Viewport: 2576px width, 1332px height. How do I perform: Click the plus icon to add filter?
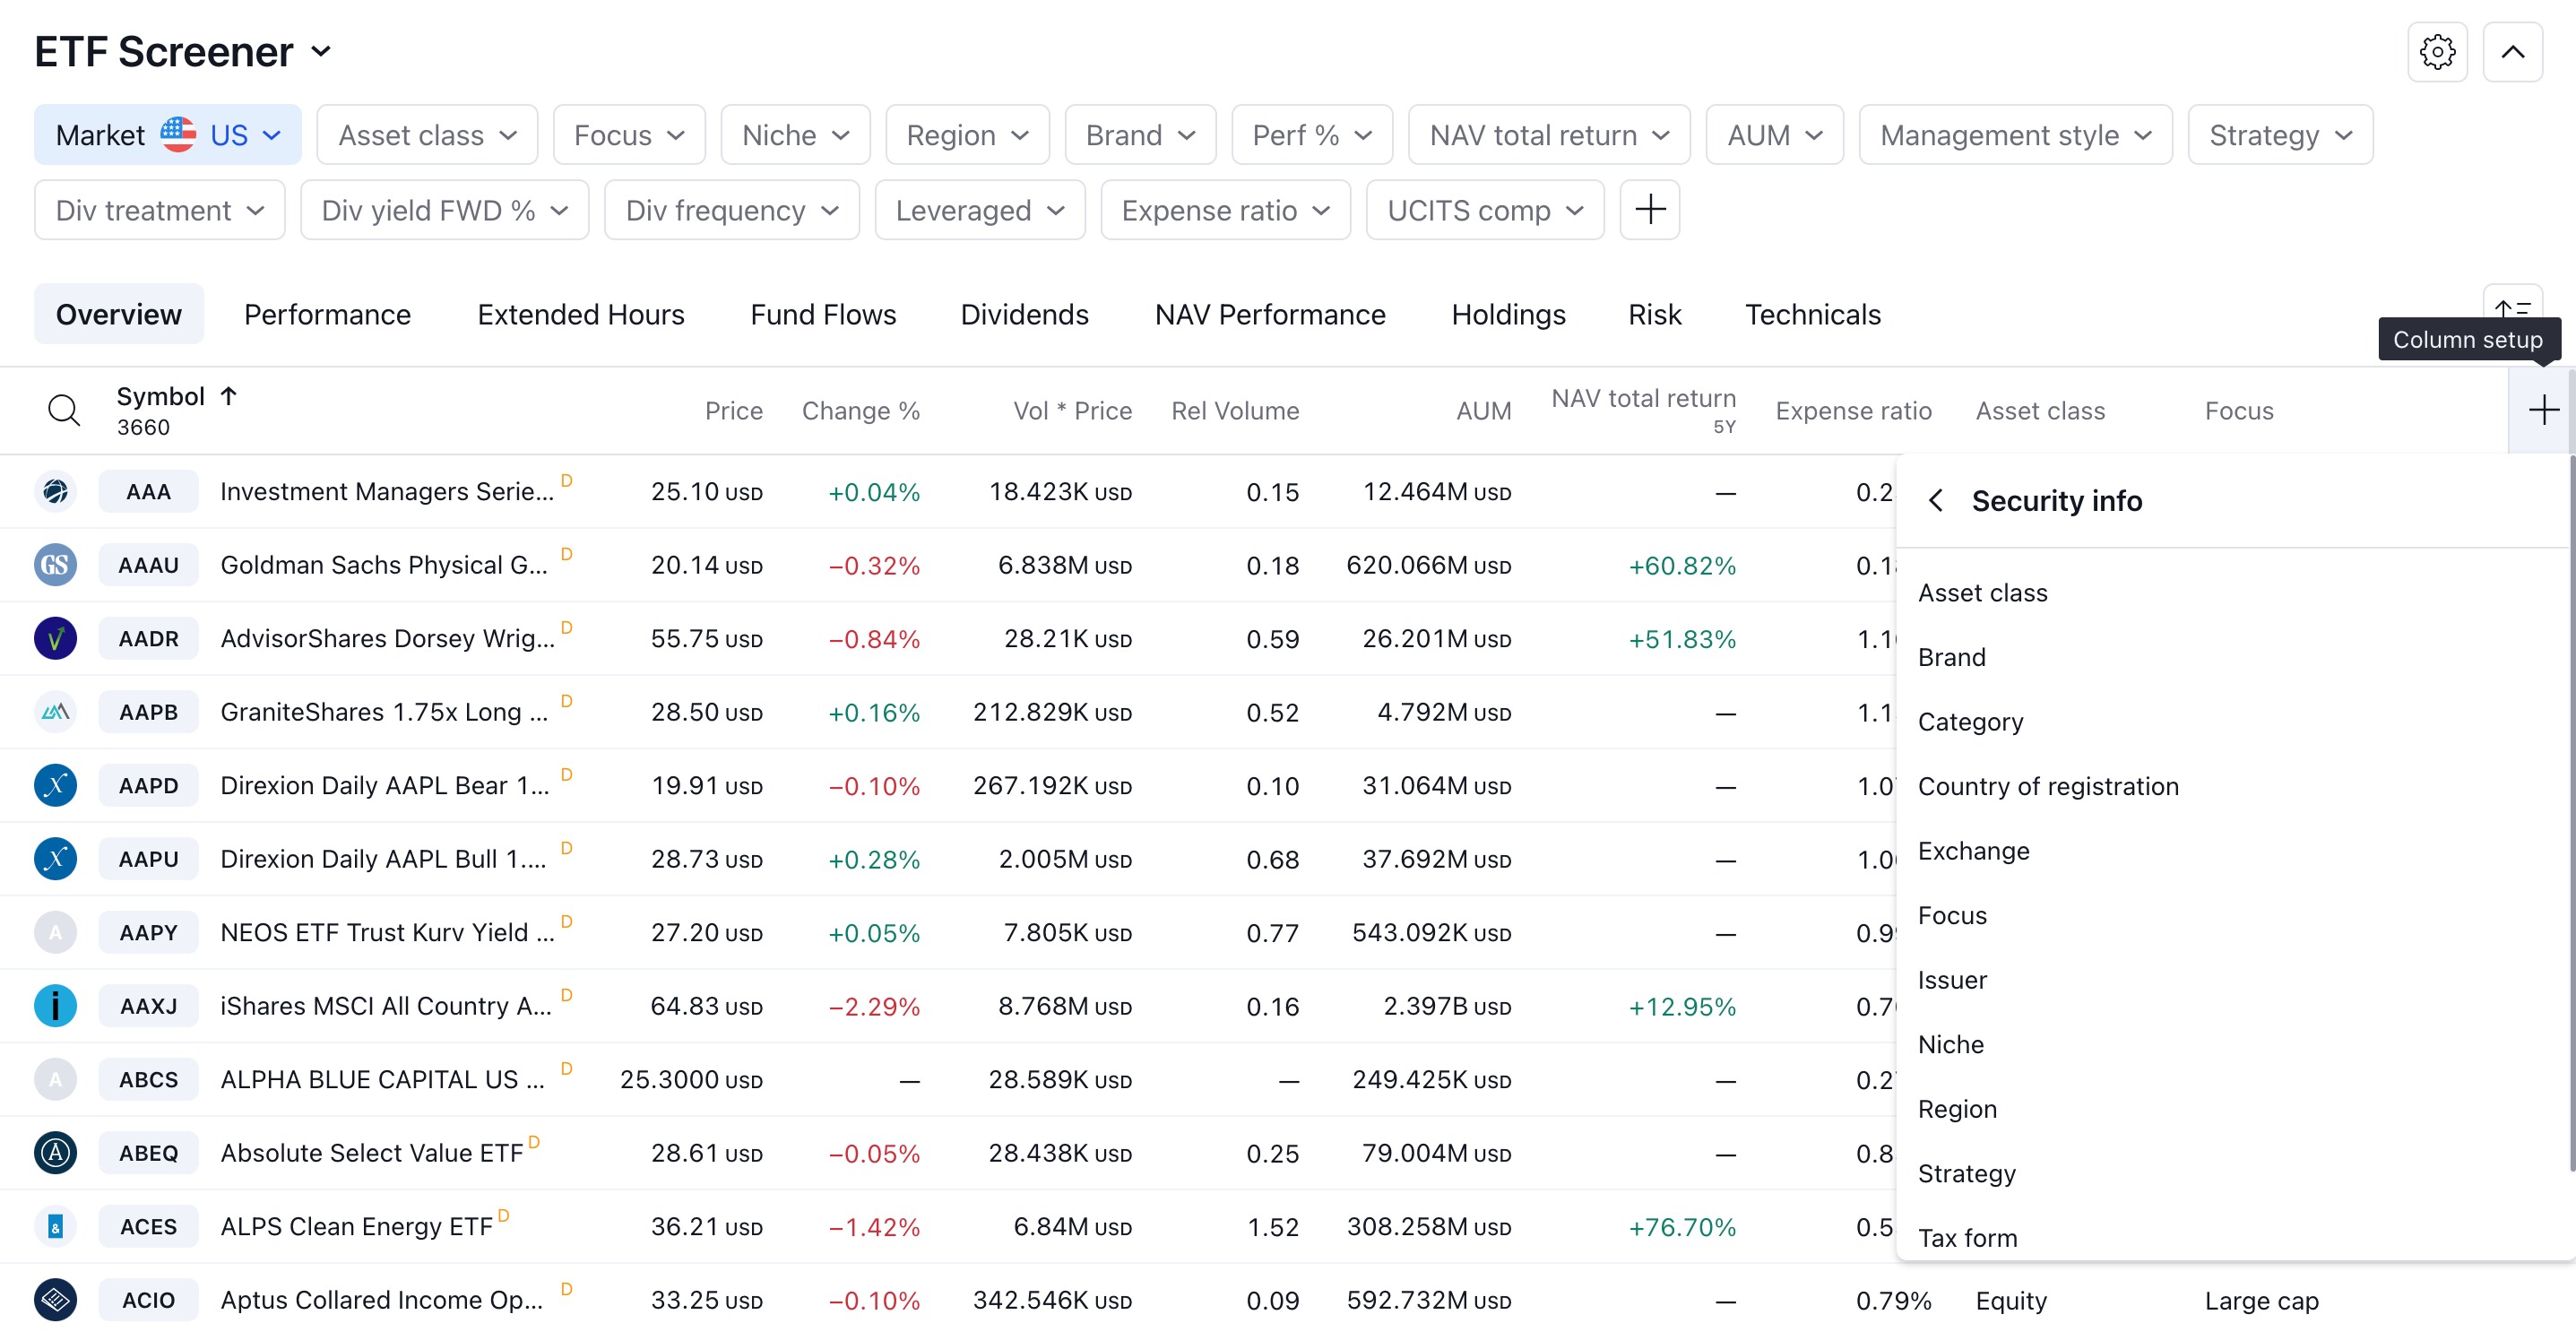[x=1649, y=210]
